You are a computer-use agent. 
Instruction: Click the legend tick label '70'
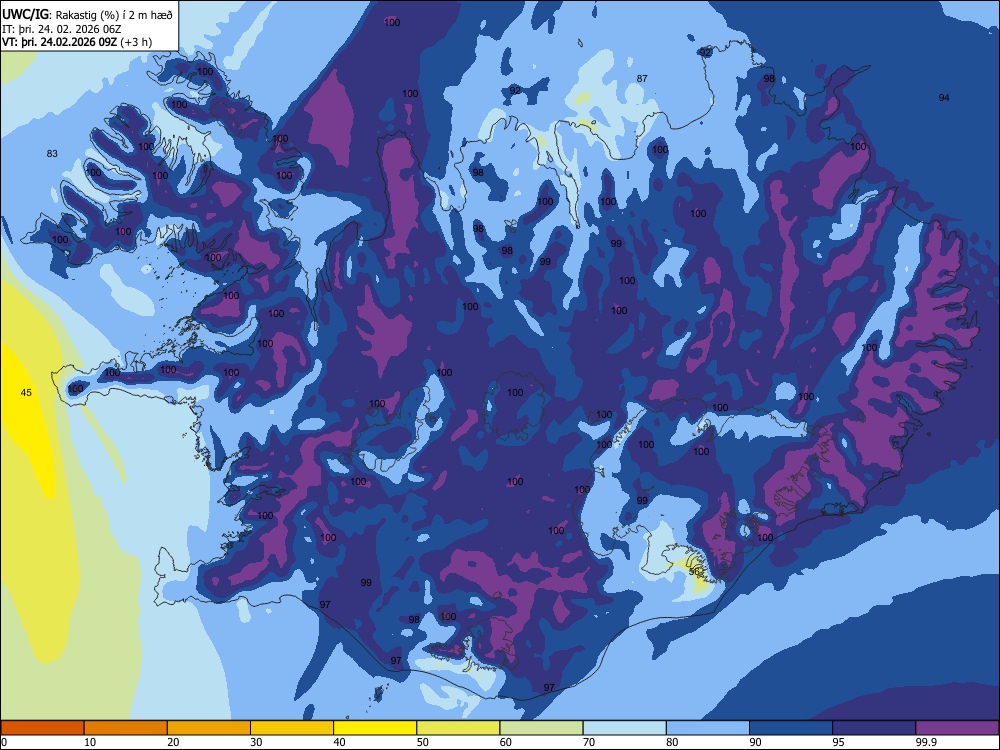(x=589, y=742)
